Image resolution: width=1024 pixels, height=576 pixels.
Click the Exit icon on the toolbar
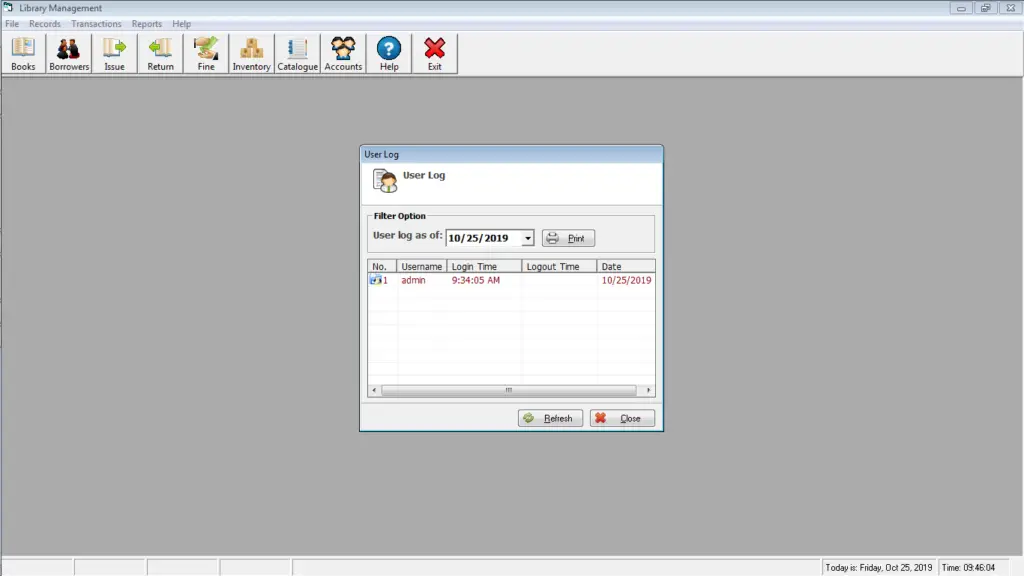[x=434, y=52]
